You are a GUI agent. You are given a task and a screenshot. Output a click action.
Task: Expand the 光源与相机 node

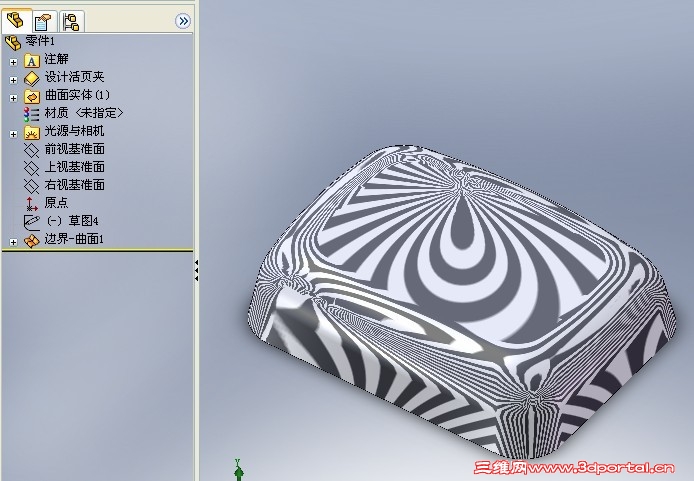13,134
